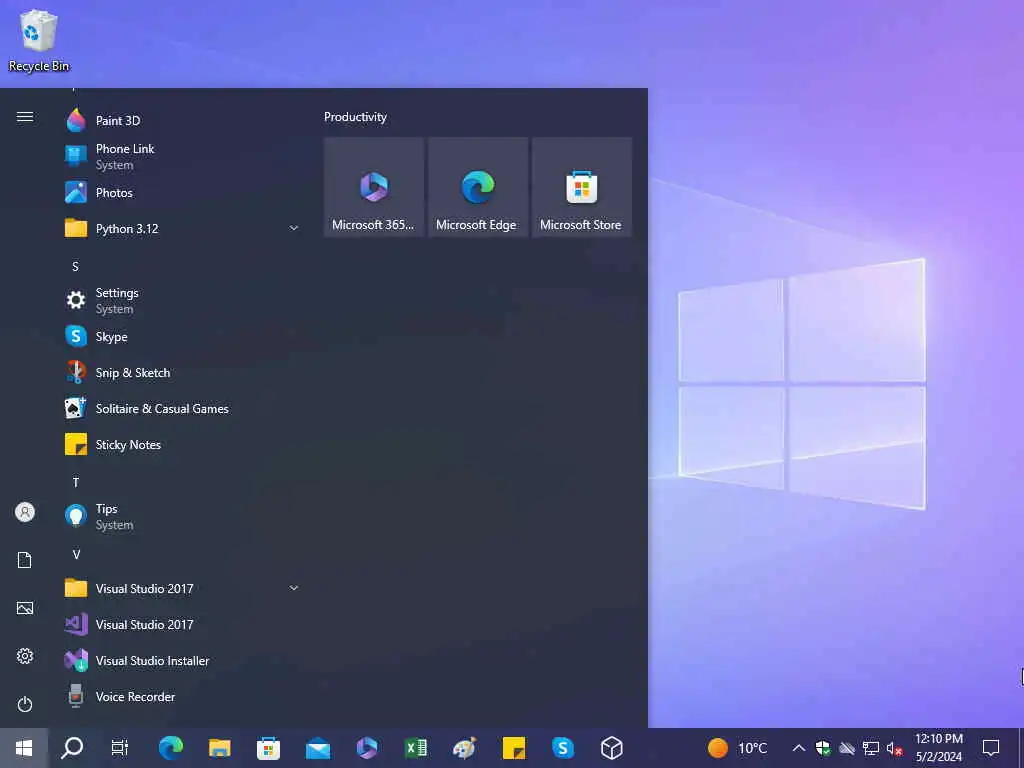1024x768 pixels.
Task: Launch Microsoft Edge from the taskbar
Action: (171, 748)
